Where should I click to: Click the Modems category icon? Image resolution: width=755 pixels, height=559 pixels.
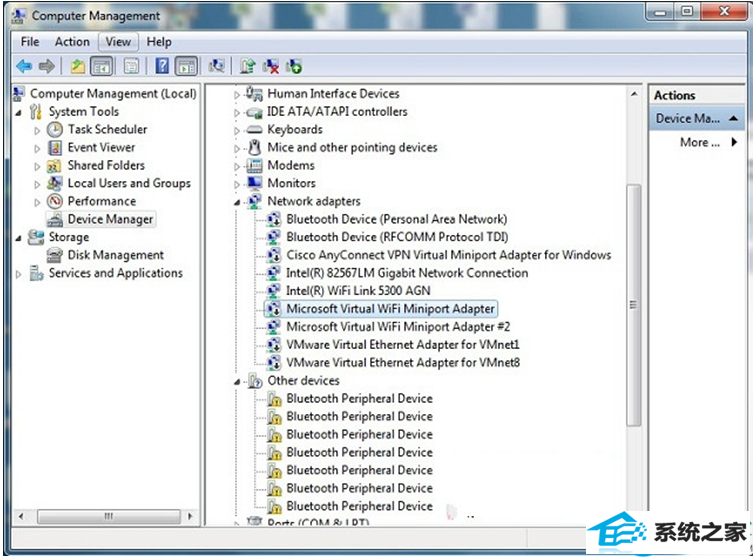[254, 166]
